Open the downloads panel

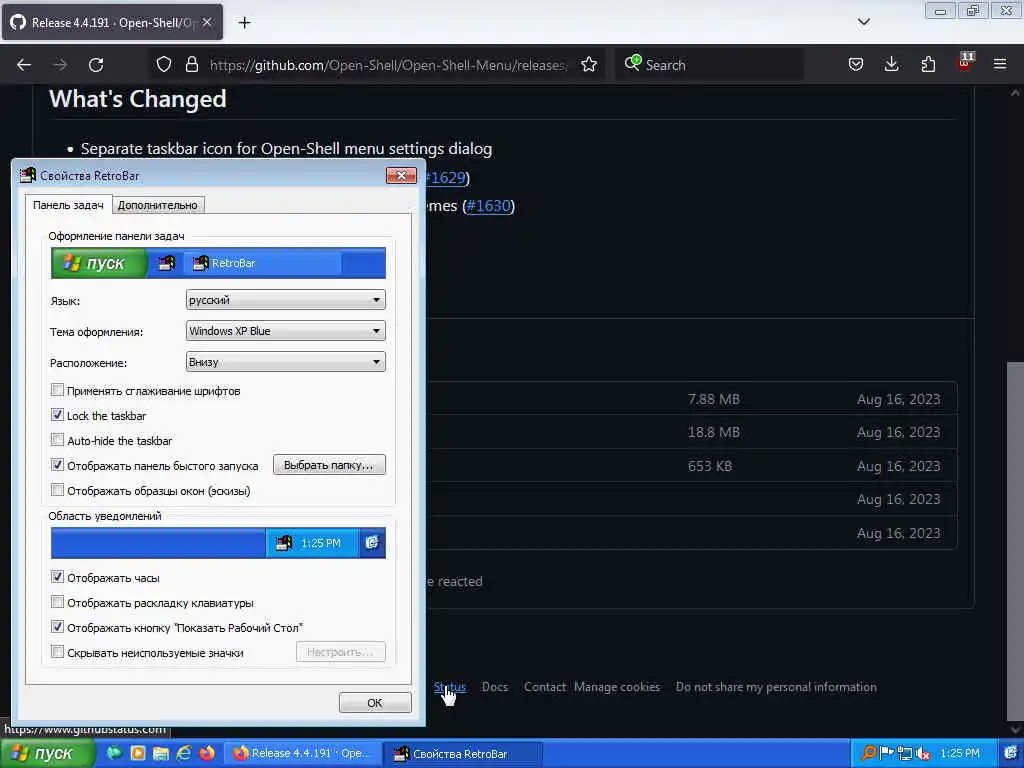(891, 65)
